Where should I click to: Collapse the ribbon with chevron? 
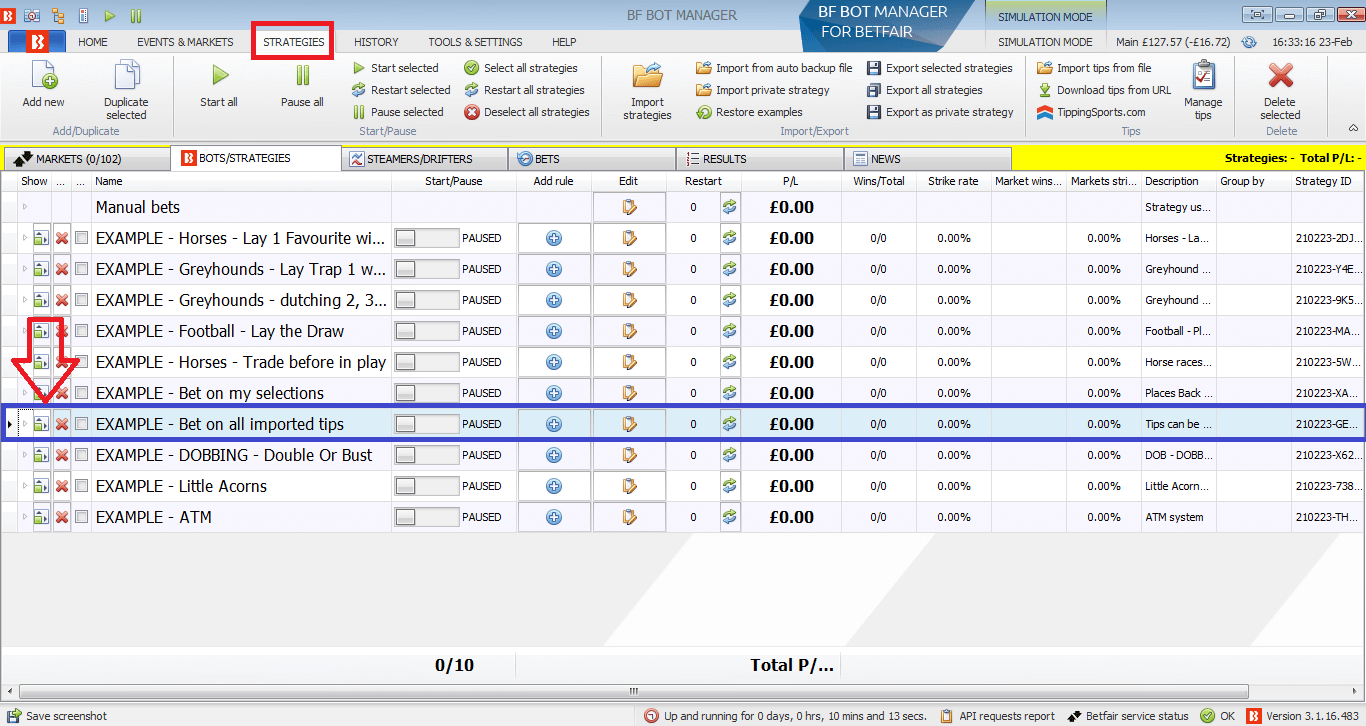[x=1353, y=128]
